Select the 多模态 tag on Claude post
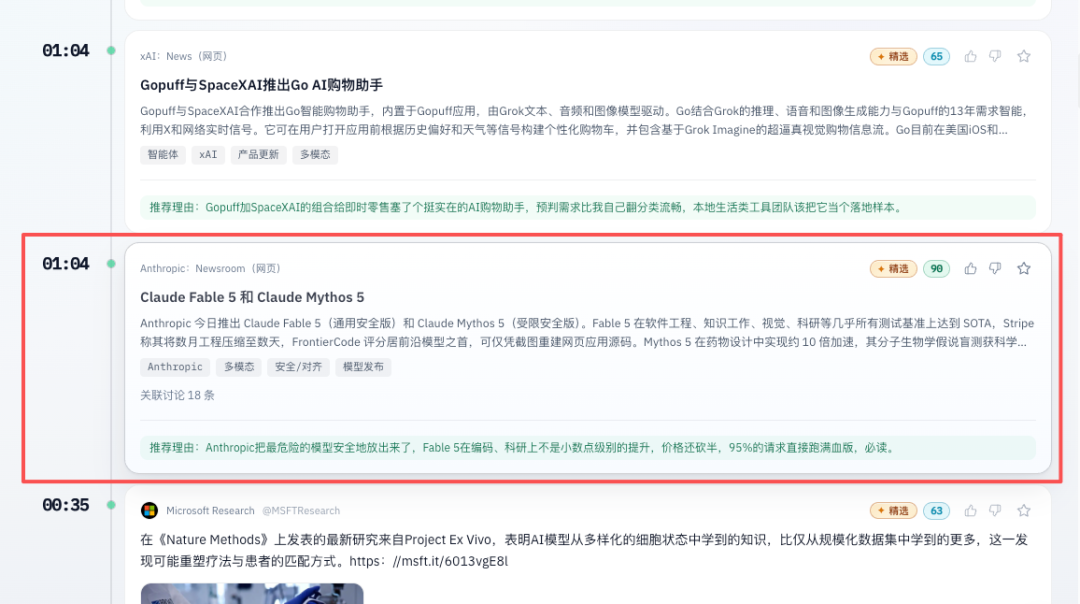This screenshot has width=1080, height=604. point(239,367)
